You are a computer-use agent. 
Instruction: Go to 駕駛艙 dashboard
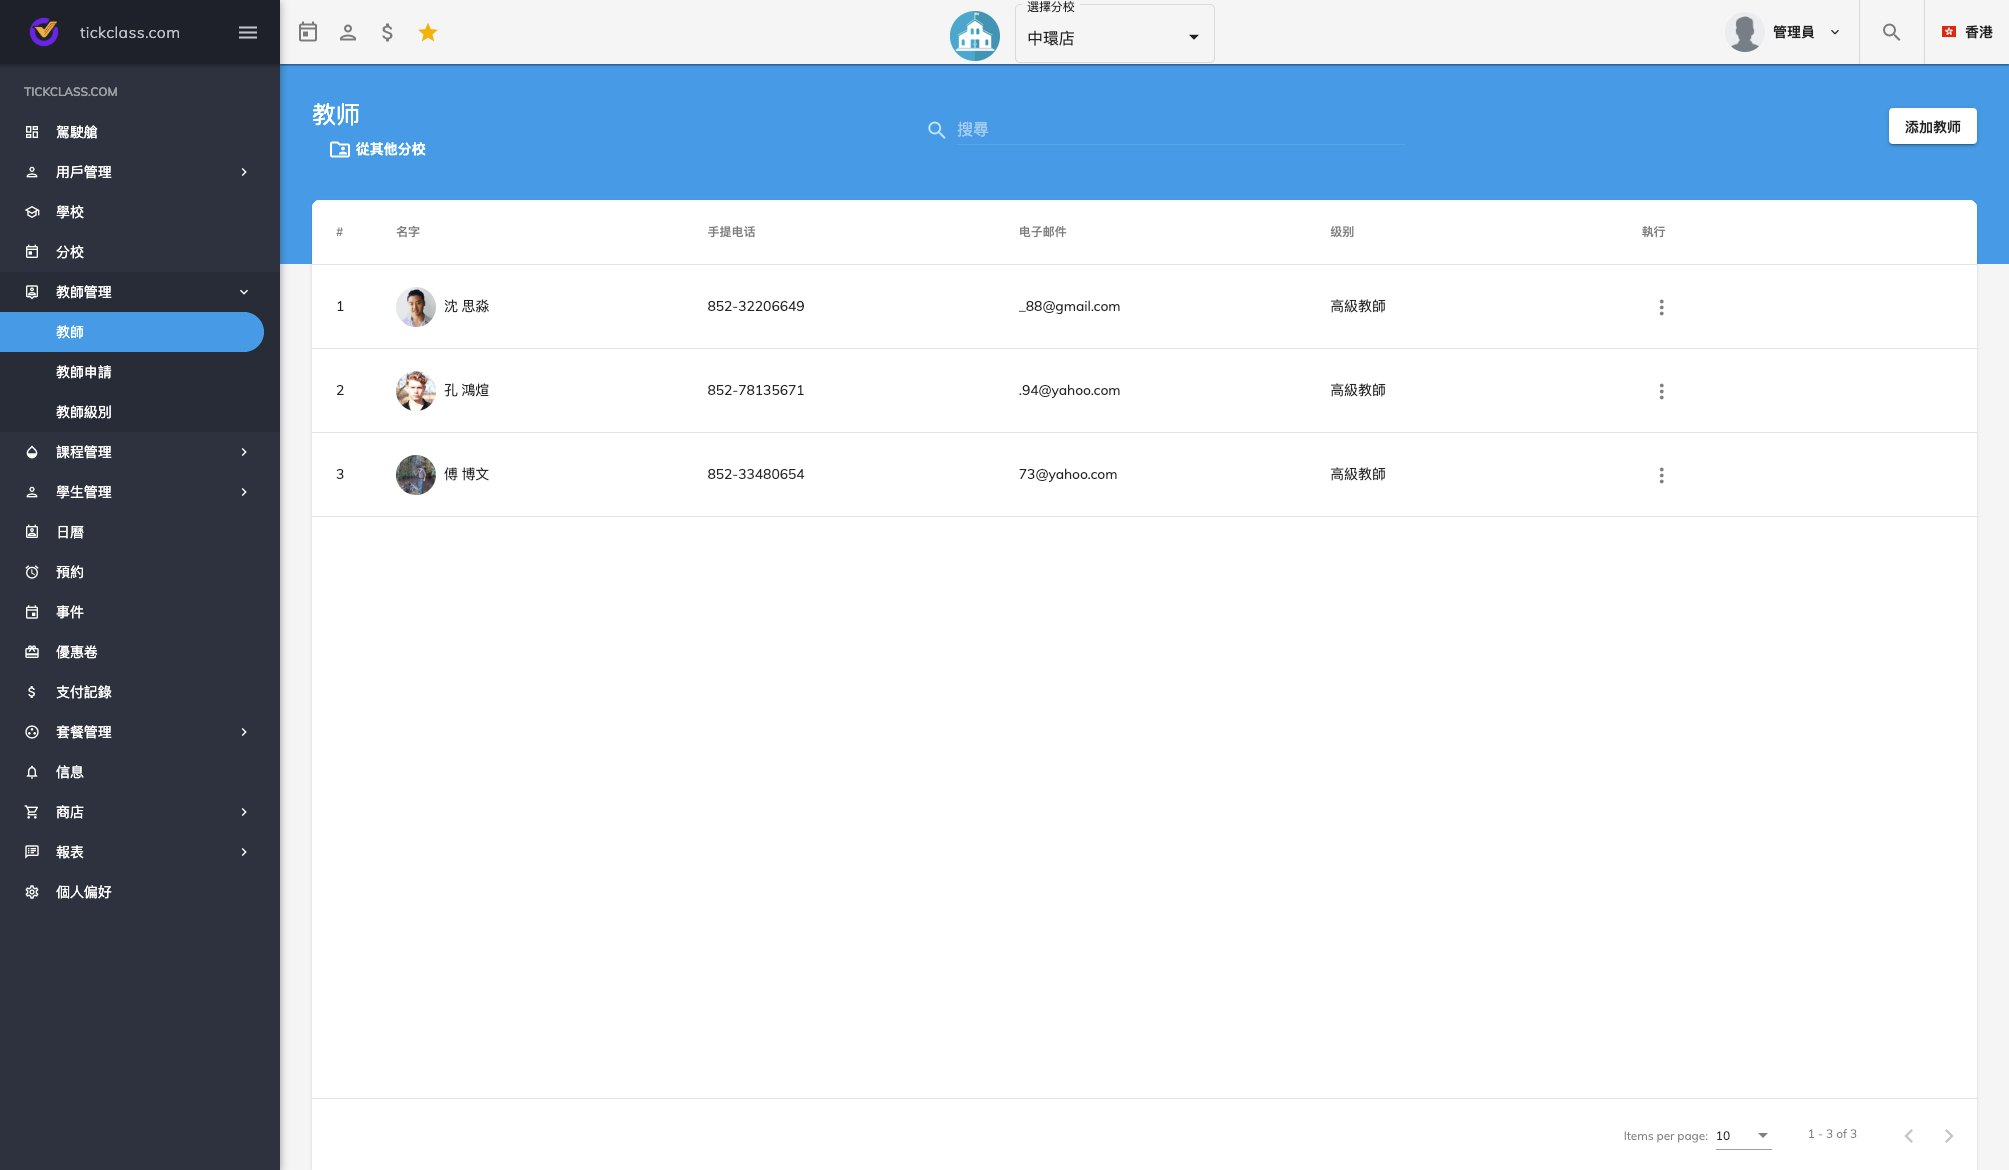[x=140, y=132]
